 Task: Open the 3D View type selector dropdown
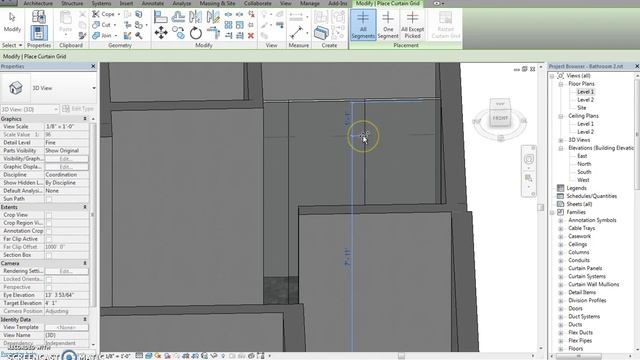click(x=94, y=88)
